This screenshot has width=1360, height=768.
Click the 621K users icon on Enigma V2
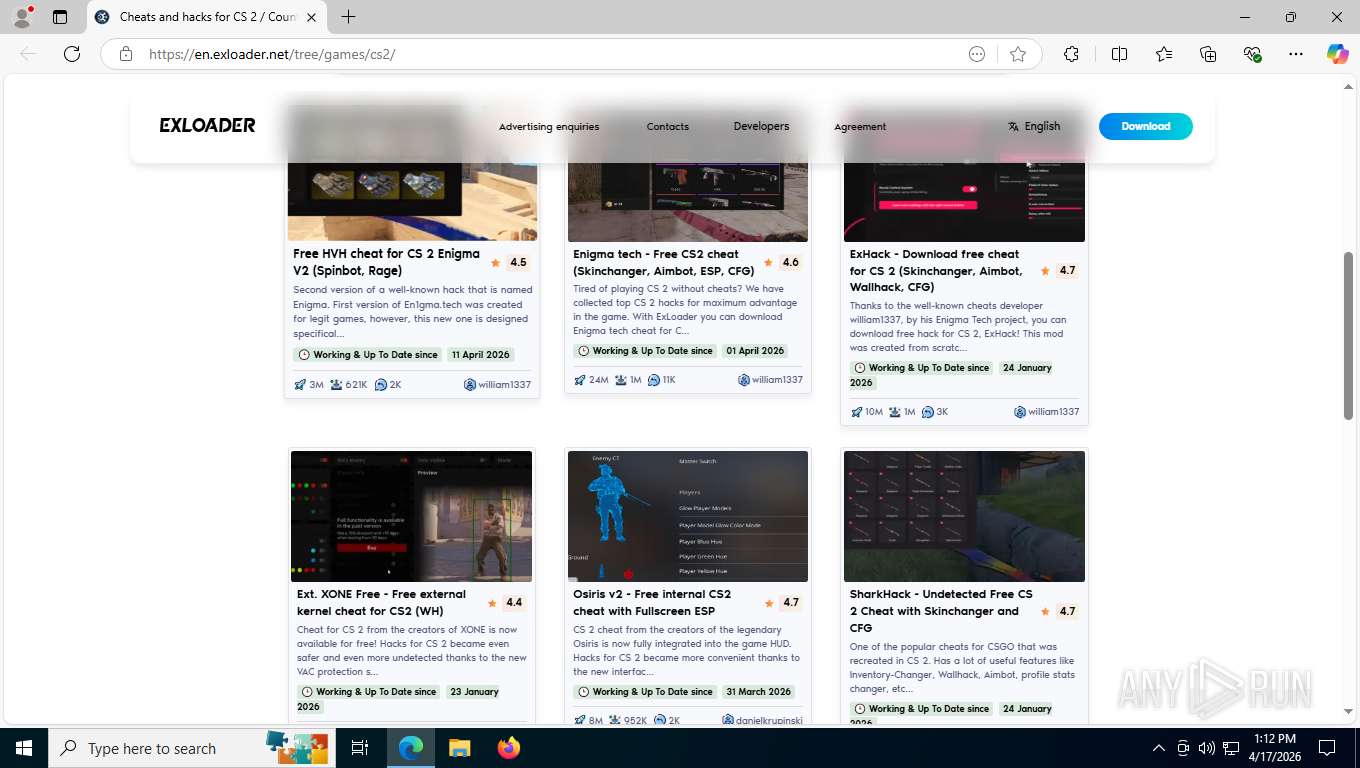pos(336,385)
